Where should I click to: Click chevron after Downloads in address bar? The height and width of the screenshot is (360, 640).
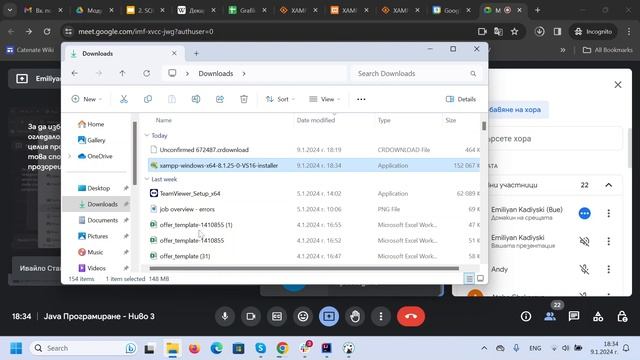point(244,73)
